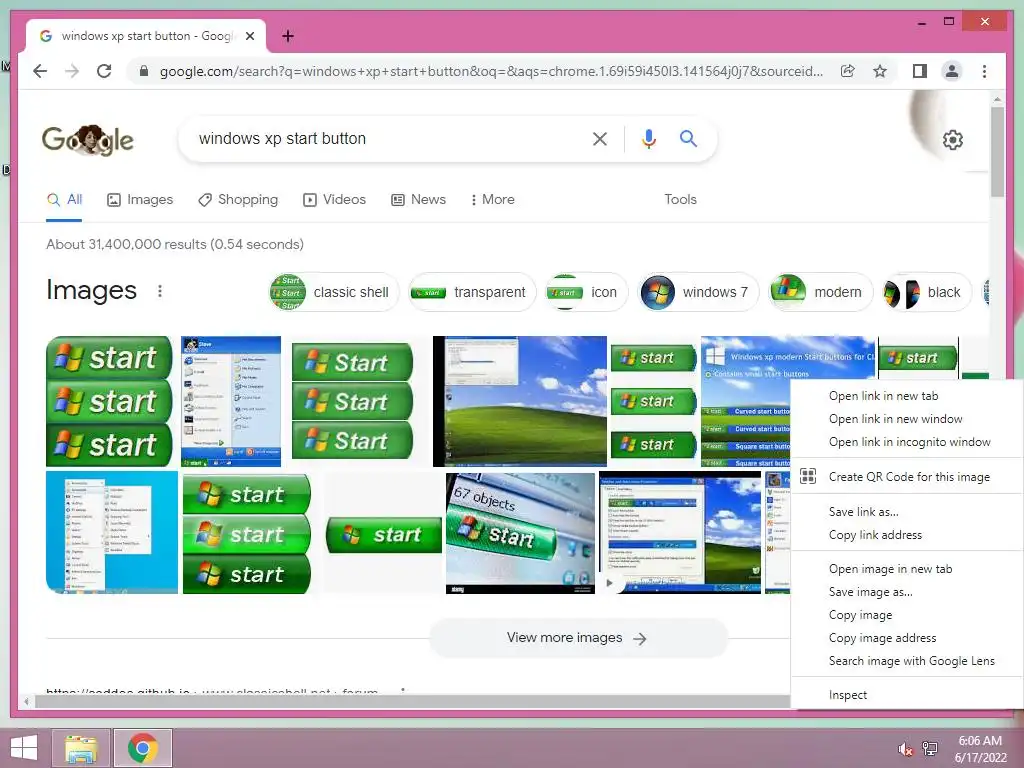
Task: Open the Chrome three-dot menu
Action: tap(984, 71)
